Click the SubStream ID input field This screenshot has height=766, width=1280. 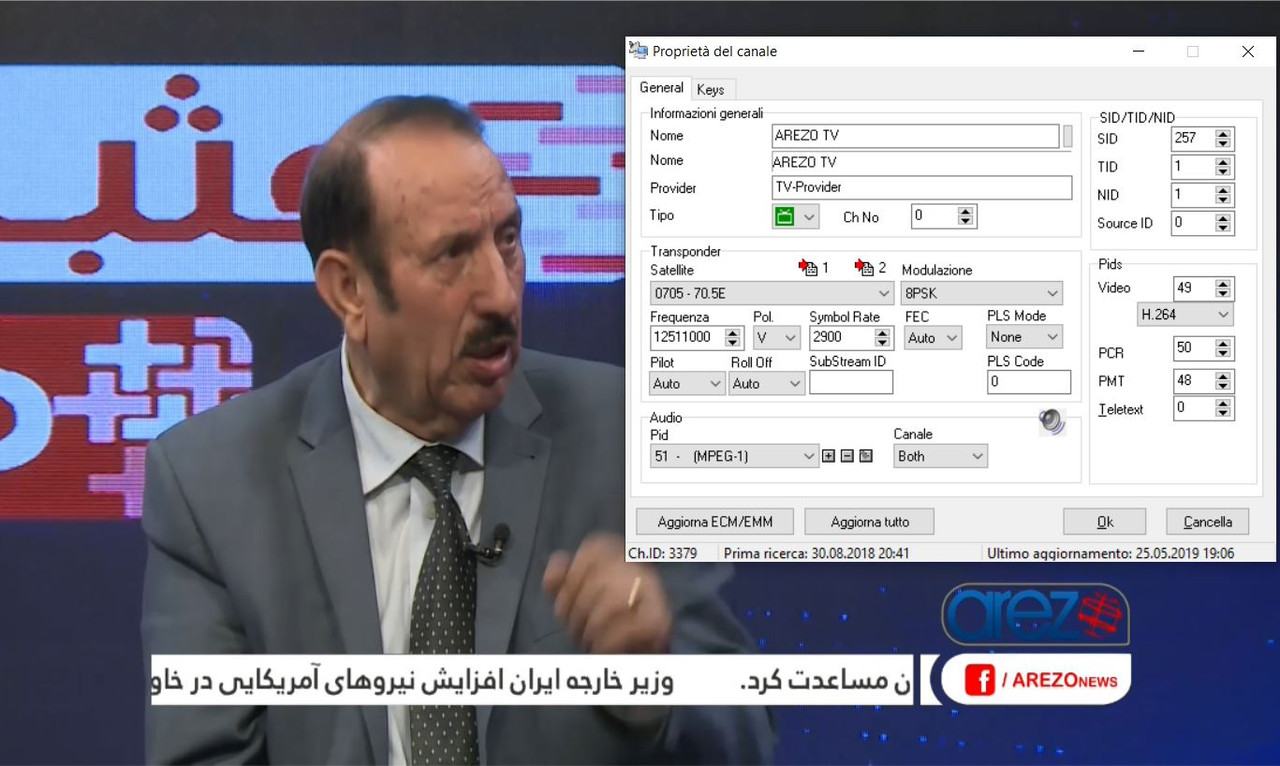[851, 383]
